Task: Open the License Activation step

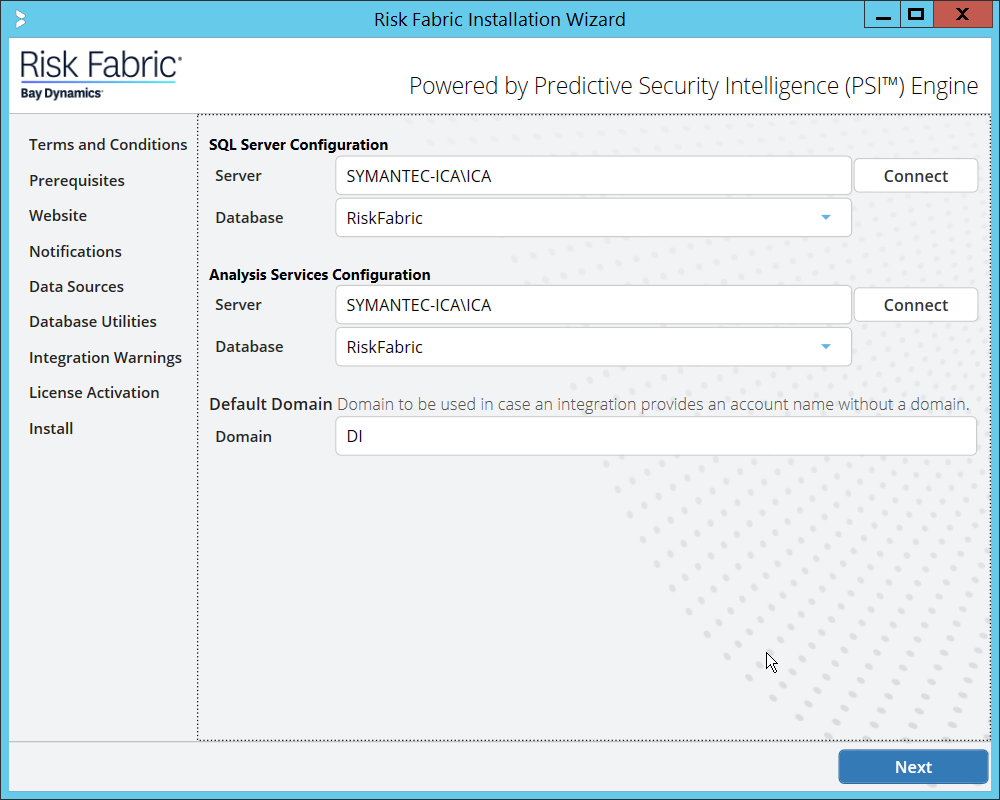Action: (94, 393)
